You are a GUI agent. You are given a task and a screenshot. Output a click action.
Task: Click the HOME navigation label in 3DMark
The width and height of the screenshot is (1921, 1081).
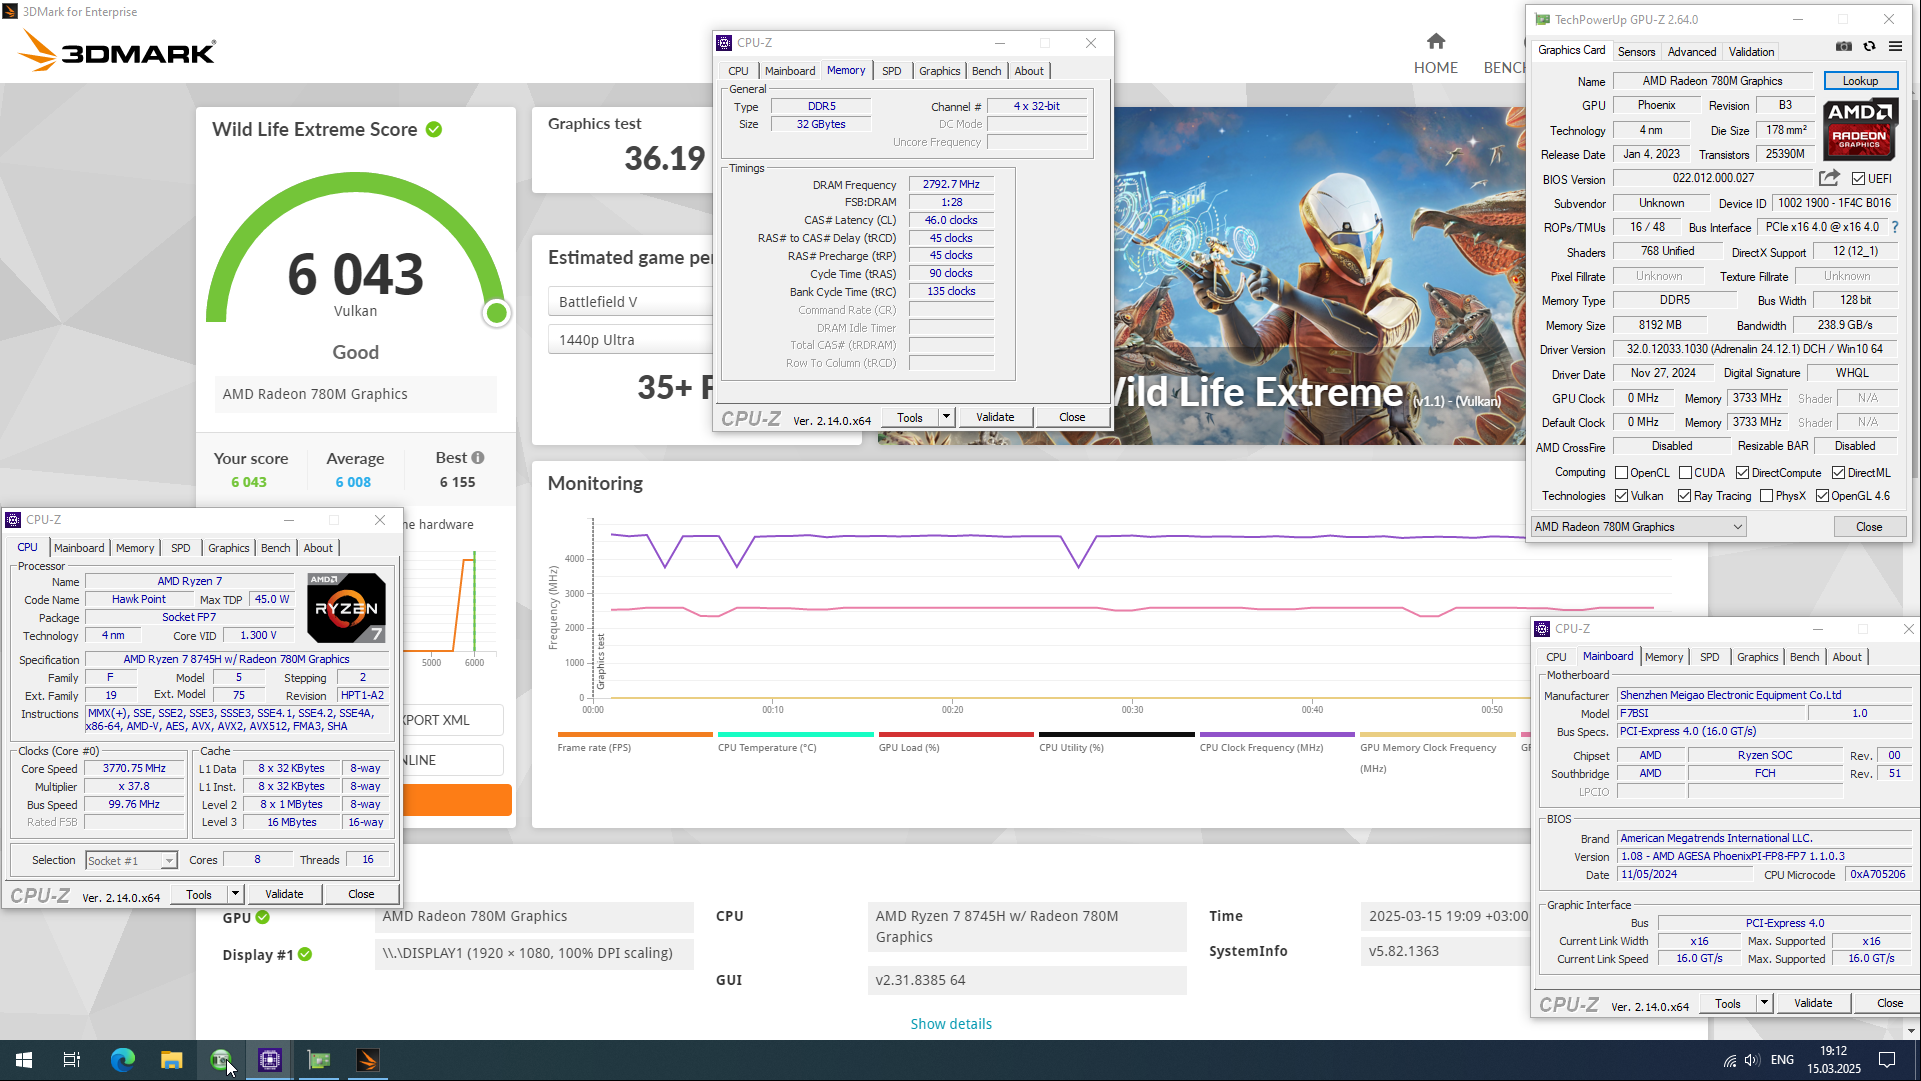[x=1436, y=68]
